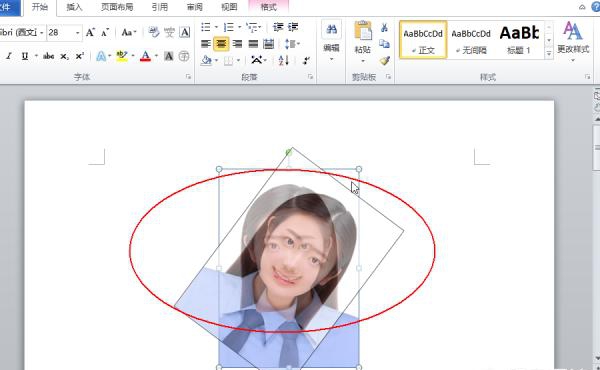The width and height of the screenshot is (600, 370).
Task: Switch to 审阅 (Review) tab
Action: (194, 7)
